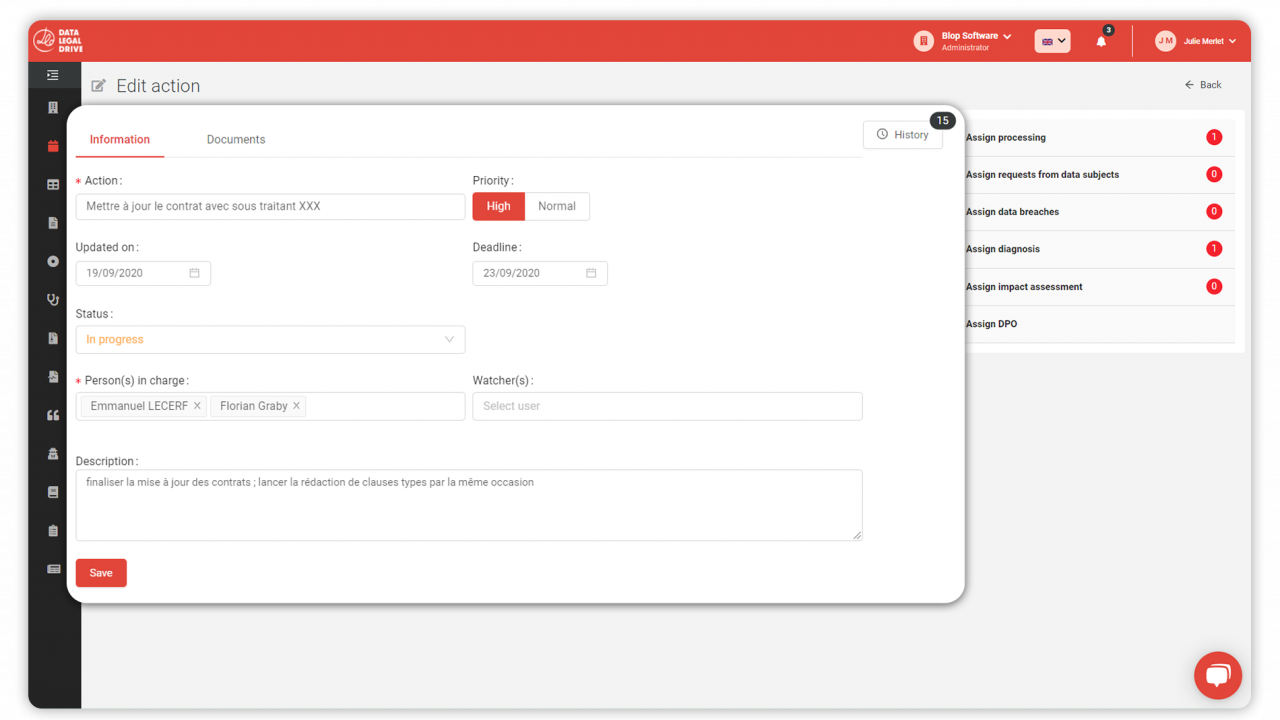This screenshot has height=720, width=1280.
Task: Open the quotation marks icon in the sidebar
Action: pos(53,415)
